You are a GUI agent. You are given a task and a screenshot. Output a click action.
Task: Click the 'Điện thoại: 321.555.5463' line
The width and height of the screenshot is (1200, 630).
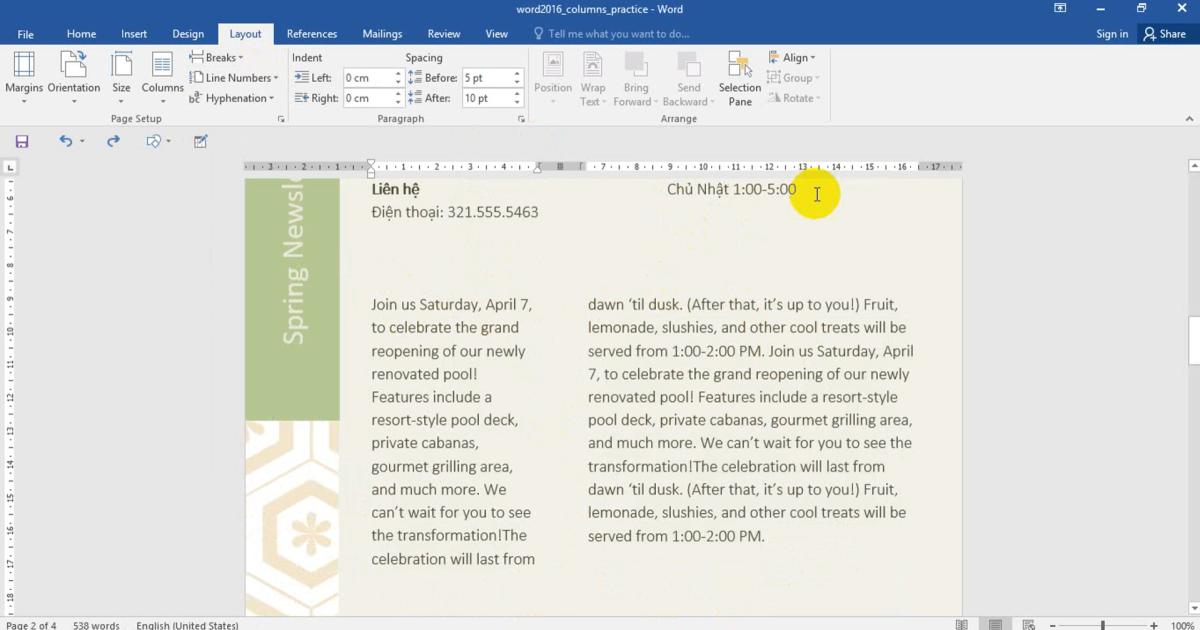[x=455, y=212]
